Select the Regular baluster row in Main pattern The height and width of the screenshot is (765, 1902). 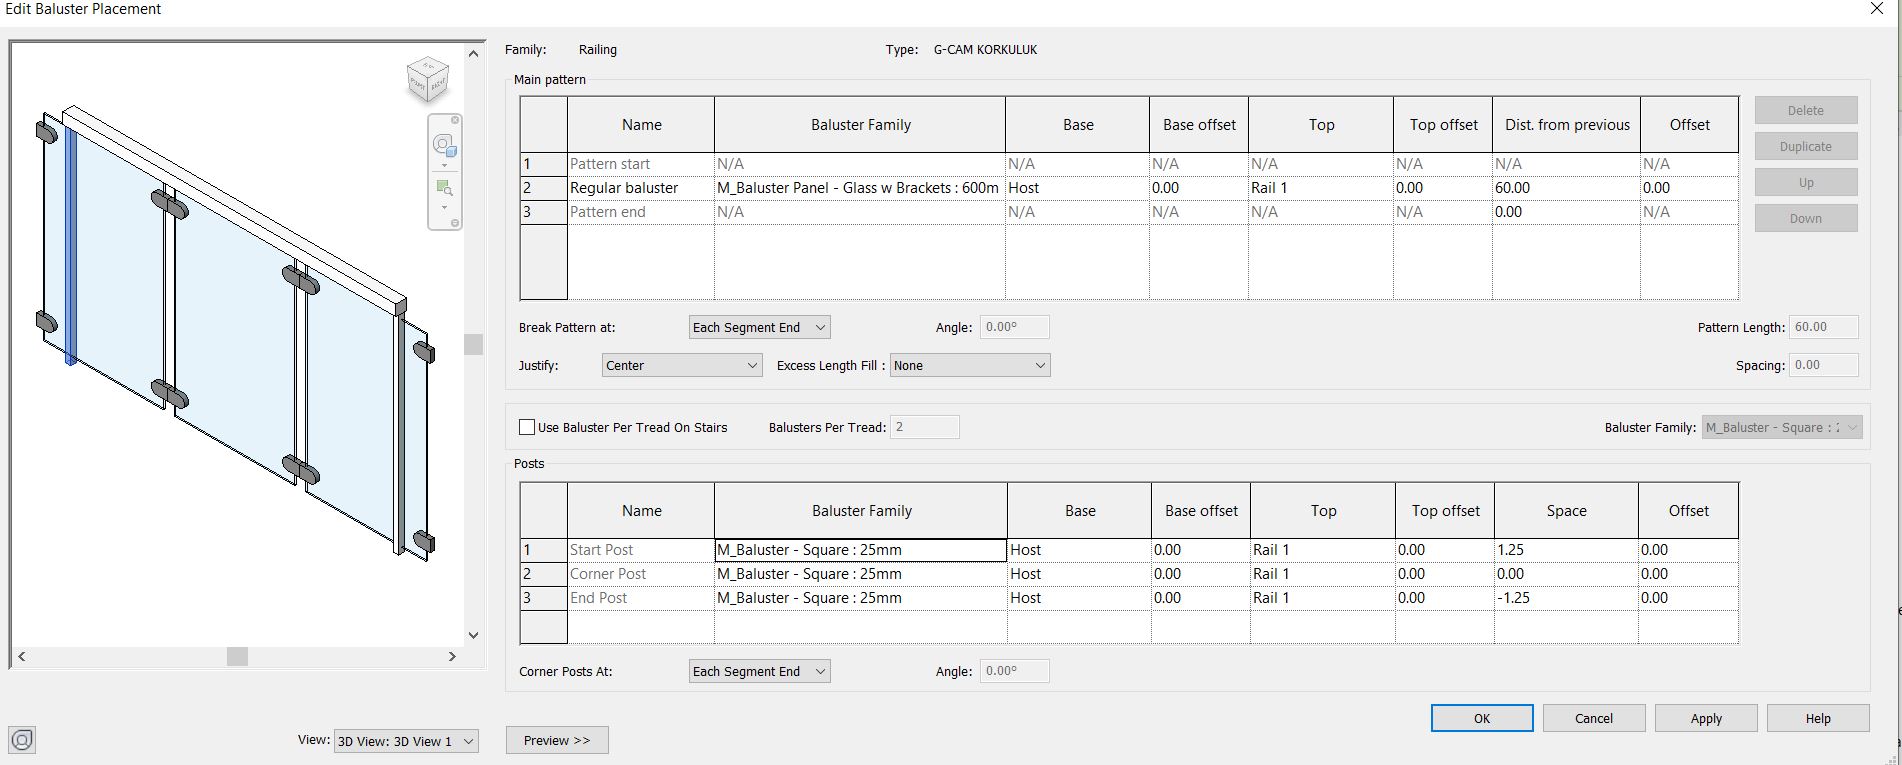(1129, 188)
